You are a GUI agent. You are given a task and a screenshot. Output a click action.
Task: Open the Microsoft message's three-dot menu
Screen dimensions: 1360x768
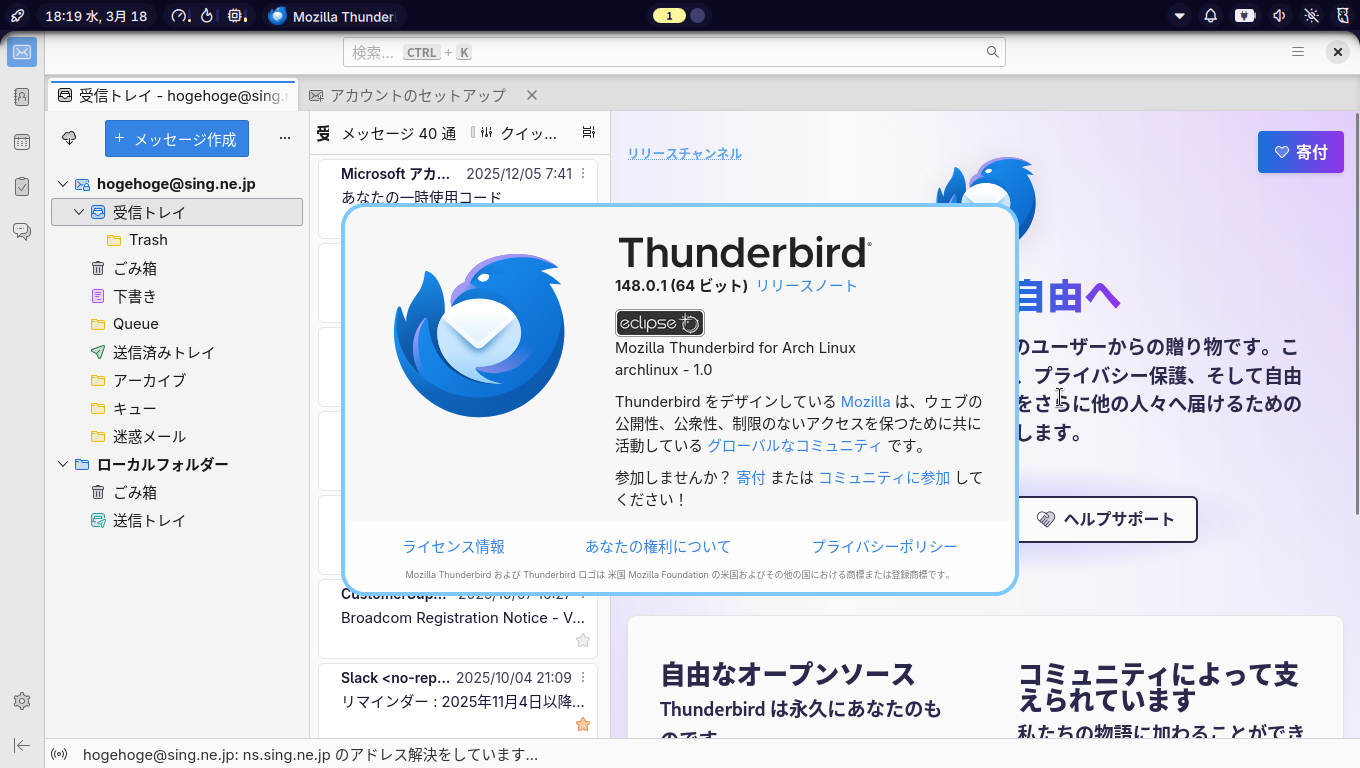tap(583, 174)
